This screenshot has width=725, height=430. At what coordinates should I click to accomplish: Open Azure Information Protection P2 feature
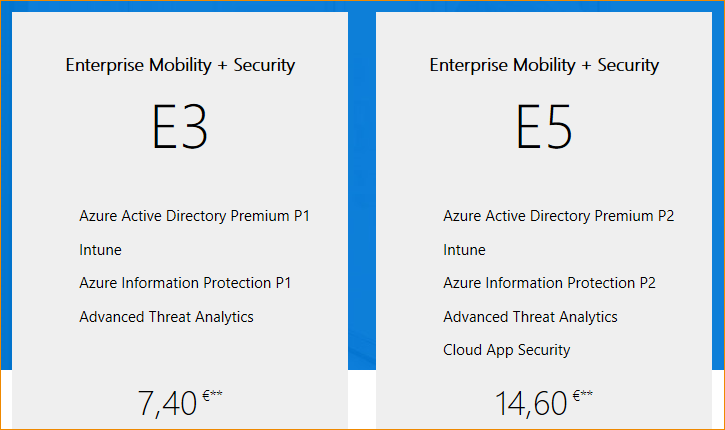[549, 283]
